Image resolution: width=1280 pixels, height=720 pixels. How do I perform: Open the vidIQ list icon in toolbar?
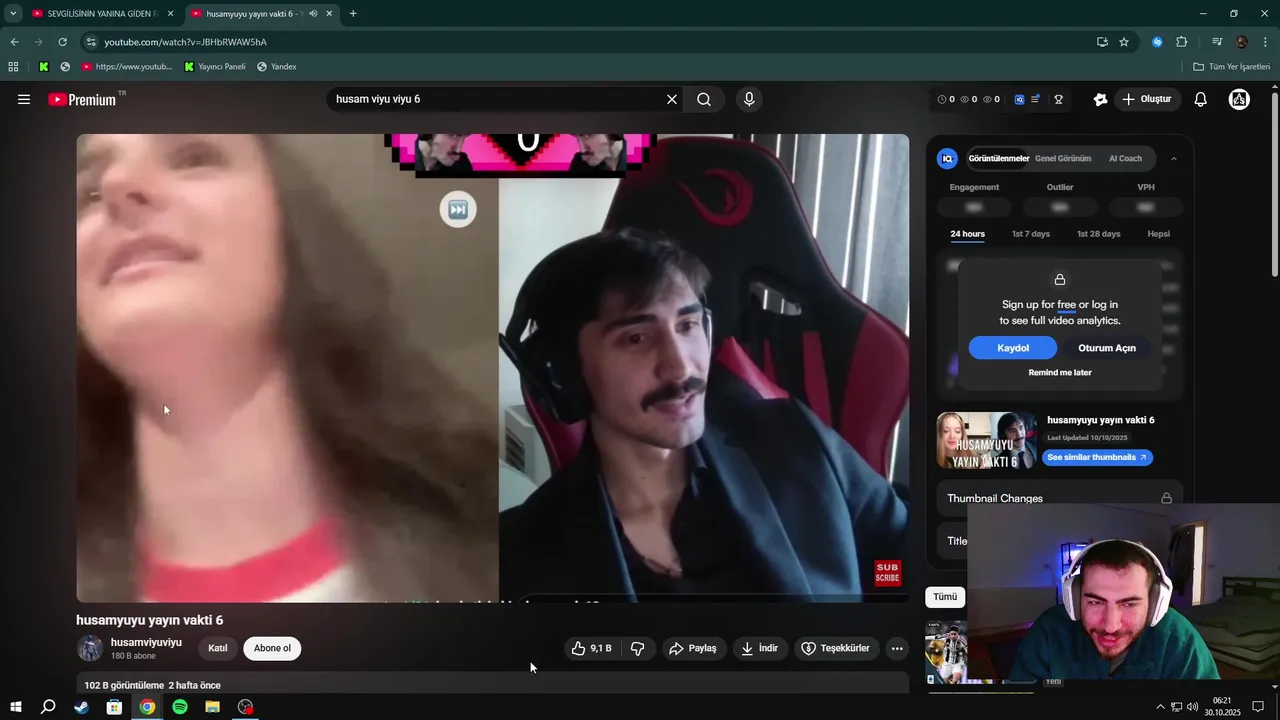pyautogui.click(x=1036, y=99)
